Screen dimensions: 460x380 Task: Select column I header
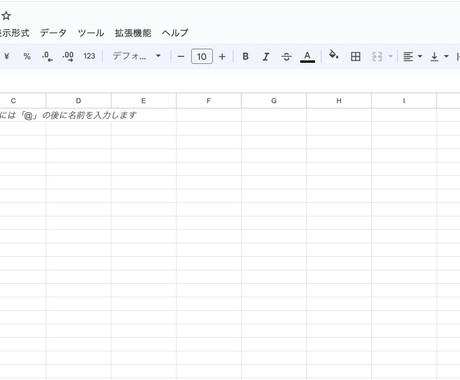(404, 101)
